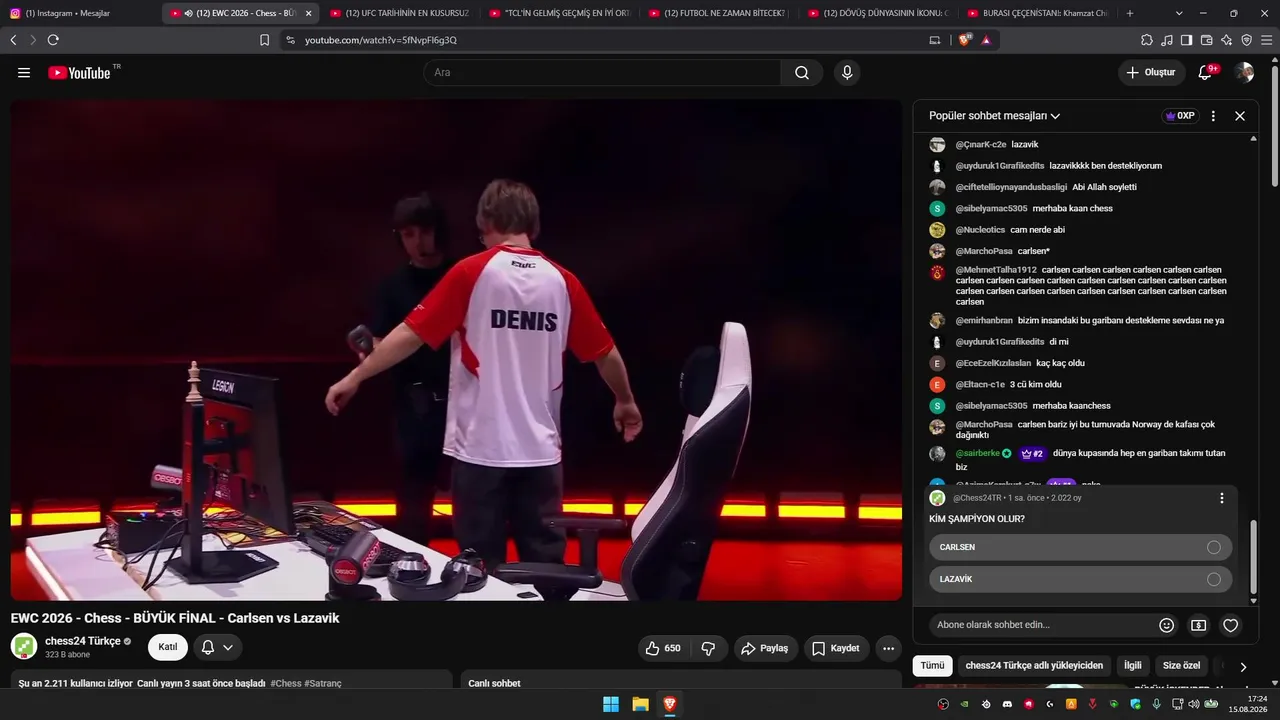This screenshot has width=1280, height=720.
Task: Send a Super Chat via the dollar icon
Action: [x=1198, y=625]
